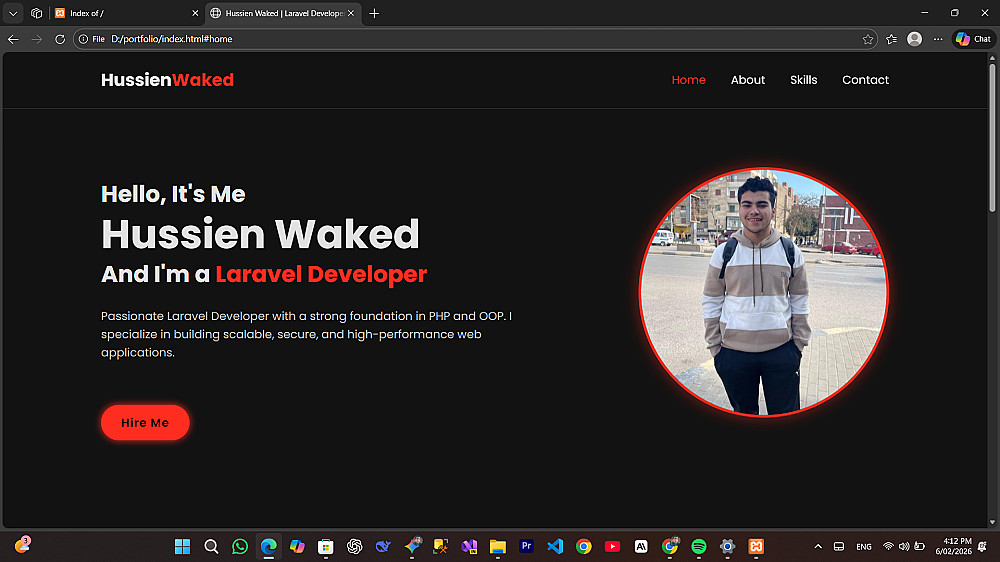The width and height of the screenshot is (1000, 562).
Task: Add this page to favorites star
Action: (x=867, y=39)
